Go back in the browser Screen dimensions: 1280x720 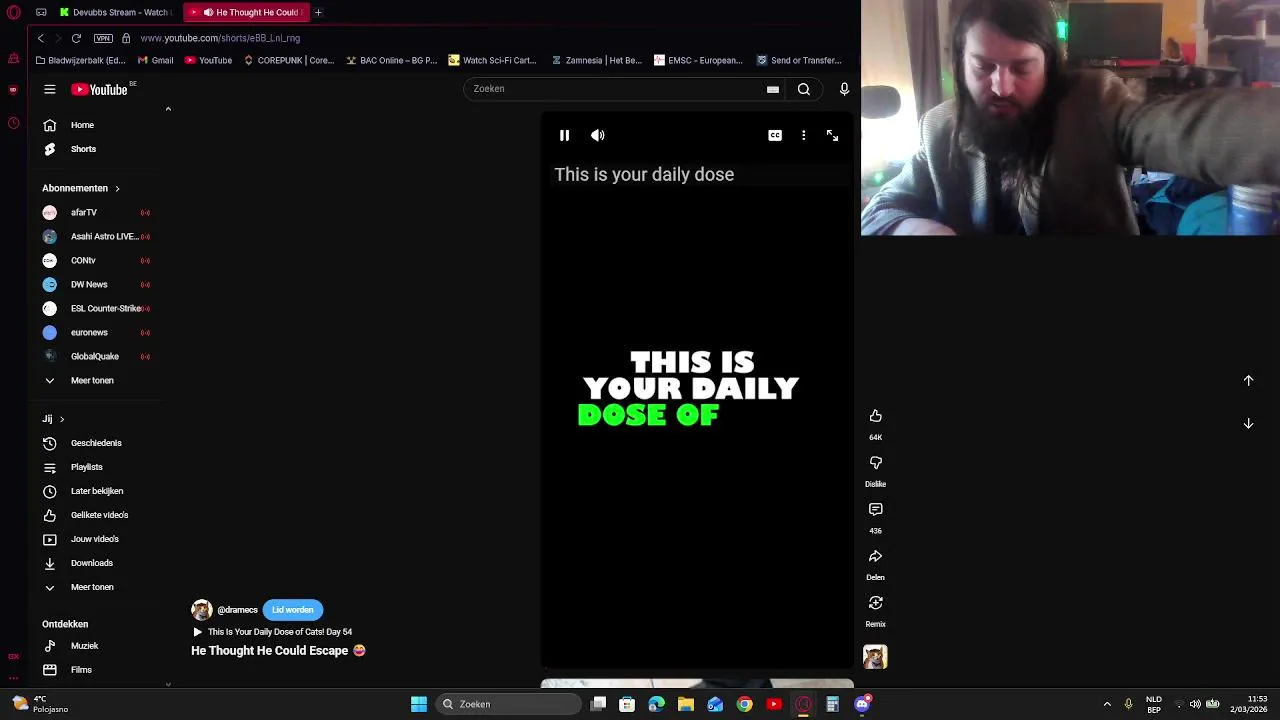pos(40,38)
